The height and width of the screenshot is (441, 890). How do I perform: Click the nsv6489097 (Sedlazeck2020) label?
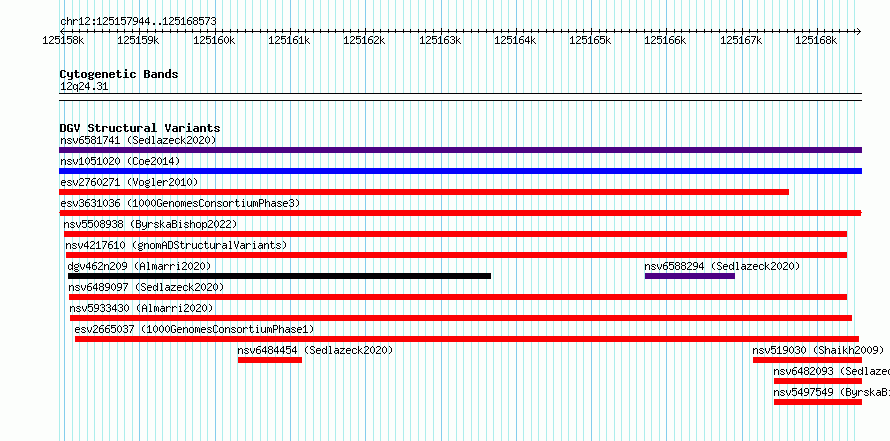coord(146,287)
